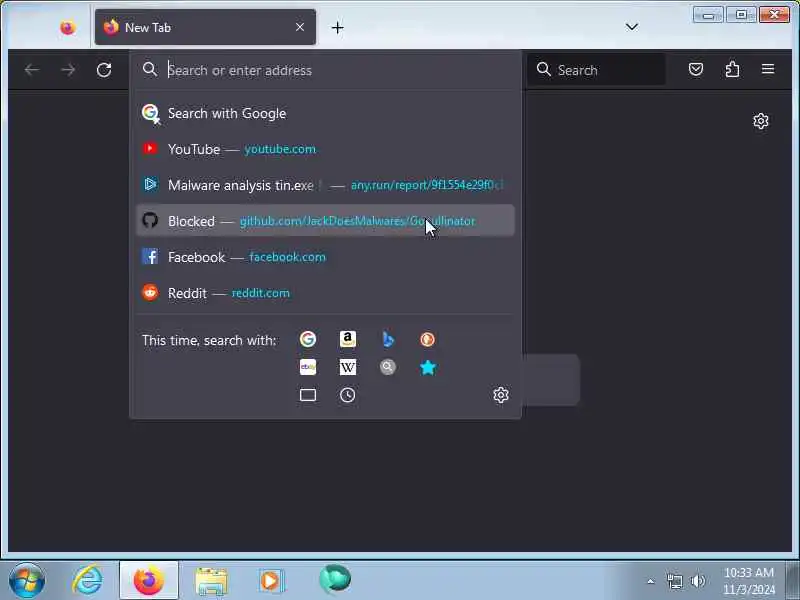The image size is (800, 600).
Task: Search this time with eBay icon
Action: 308,367
